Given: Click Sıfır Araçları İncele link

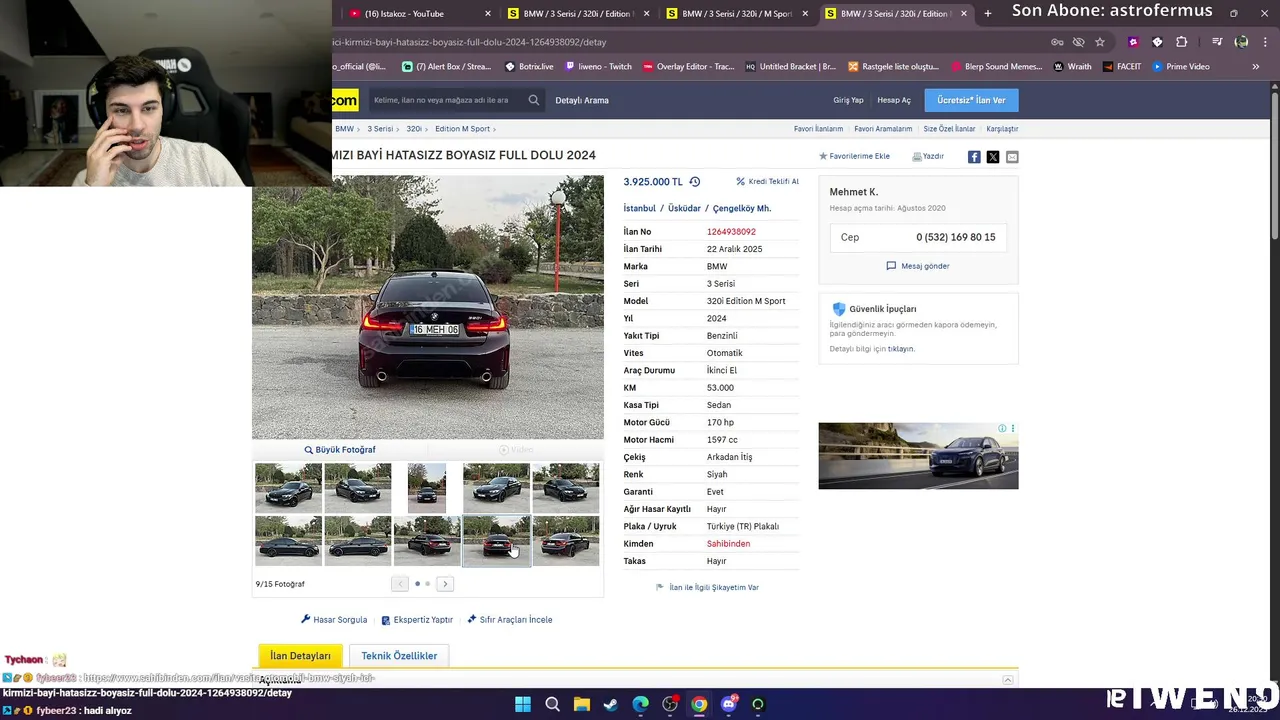Looking at the screenshot, I should (510, 620).
